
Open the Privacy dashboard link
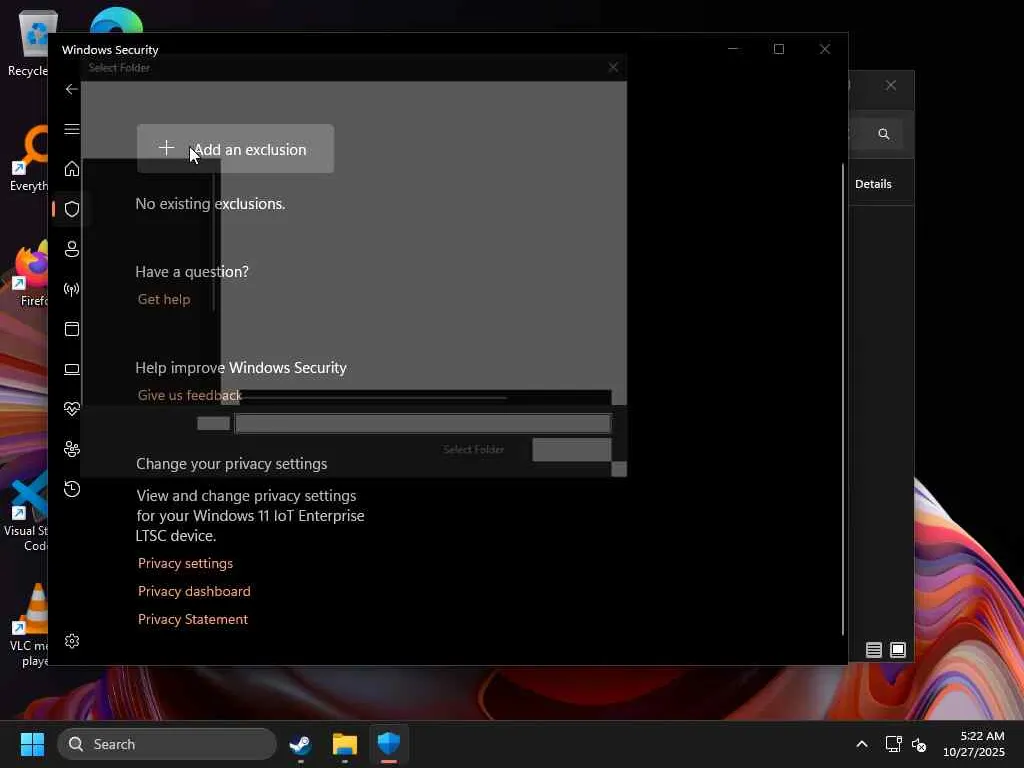pos(194,591)
